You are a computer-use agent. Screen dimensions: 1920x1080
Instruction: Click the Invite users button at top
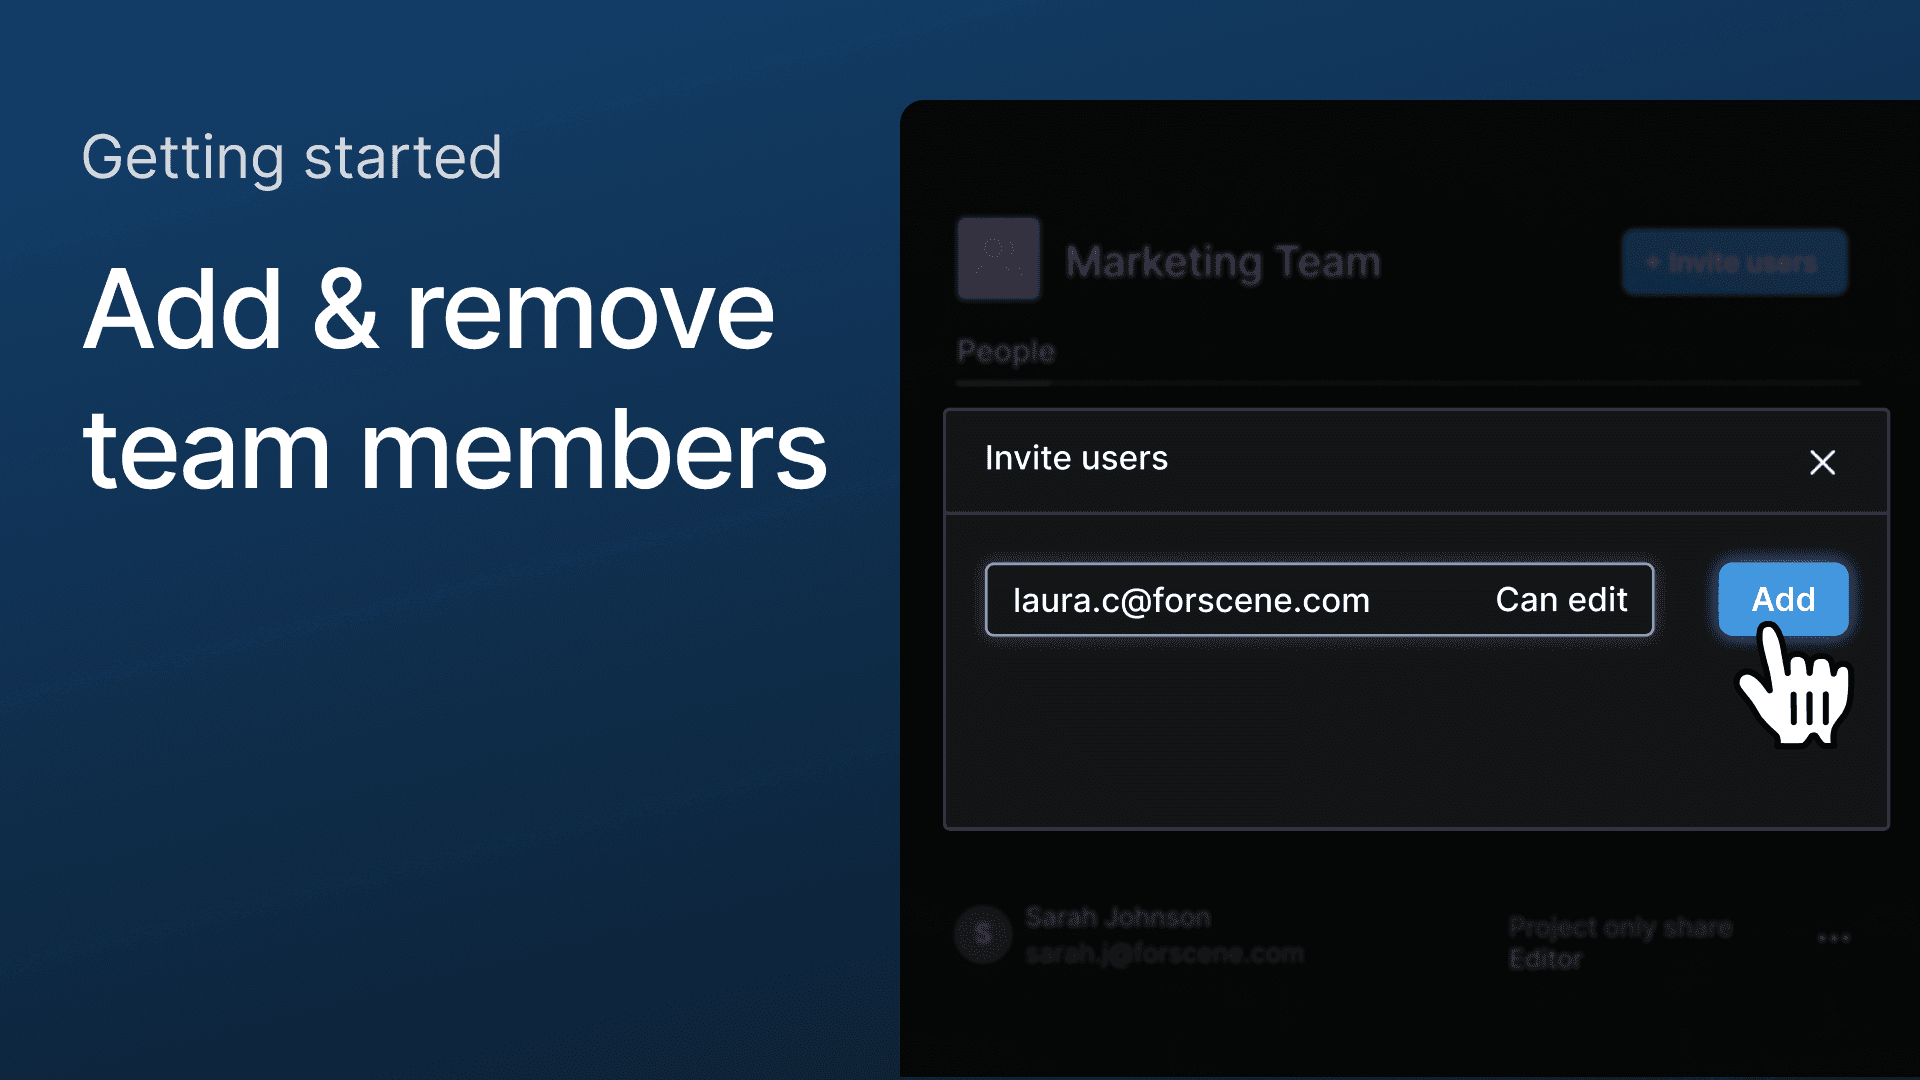click(1734, 262)
